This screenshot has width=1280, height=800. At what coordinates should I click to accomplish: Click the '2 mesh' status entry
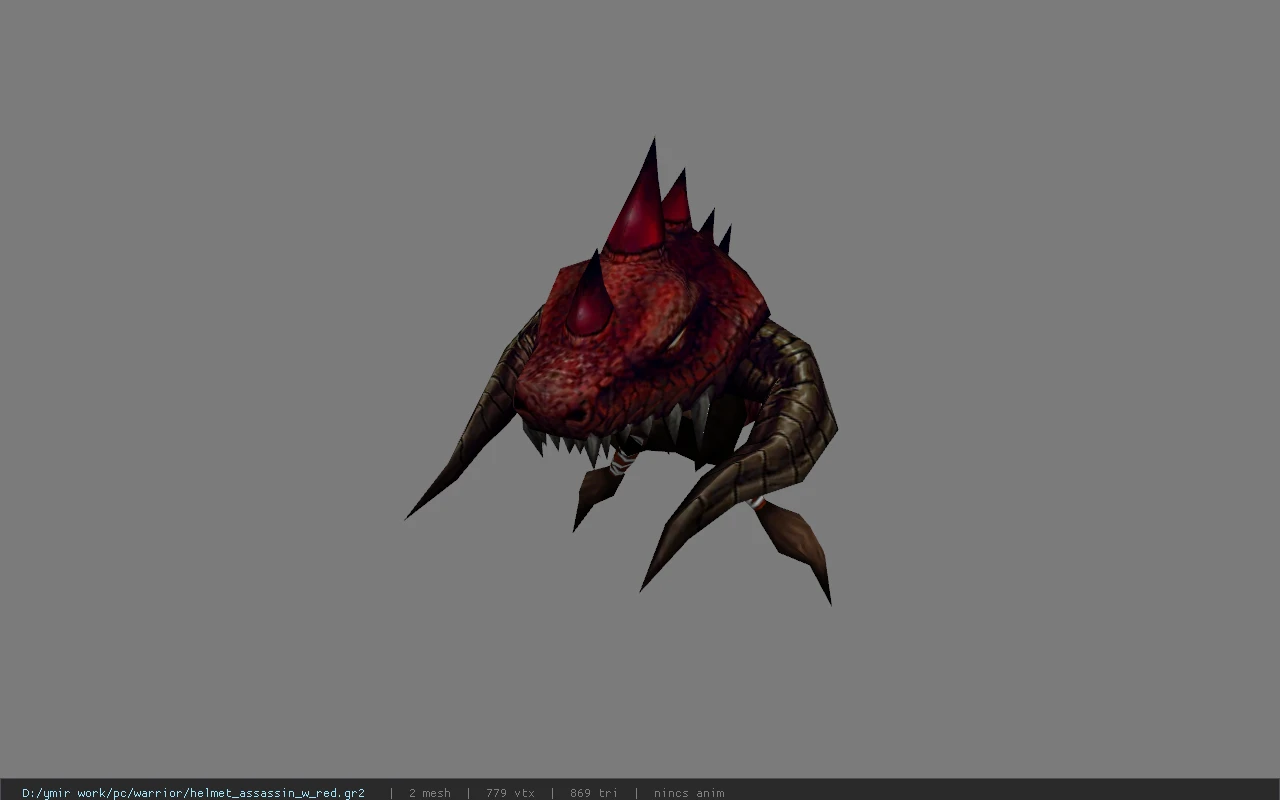pos(429,793)
